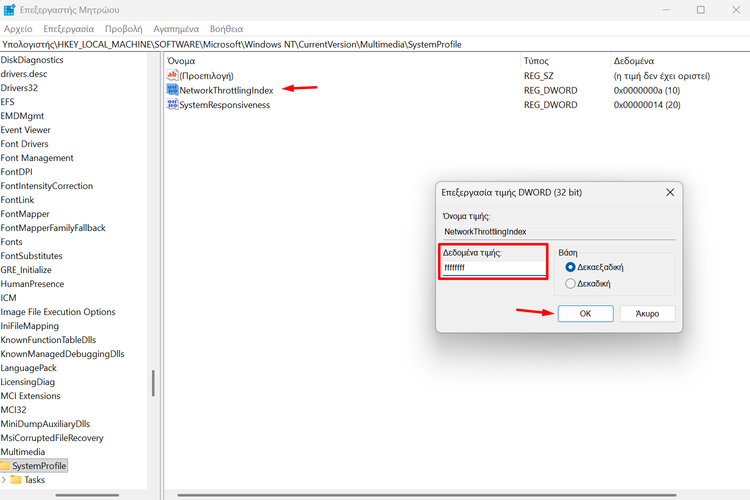
Task: Click the Registry Editor app icon in title bar
Action: point(9,10)
